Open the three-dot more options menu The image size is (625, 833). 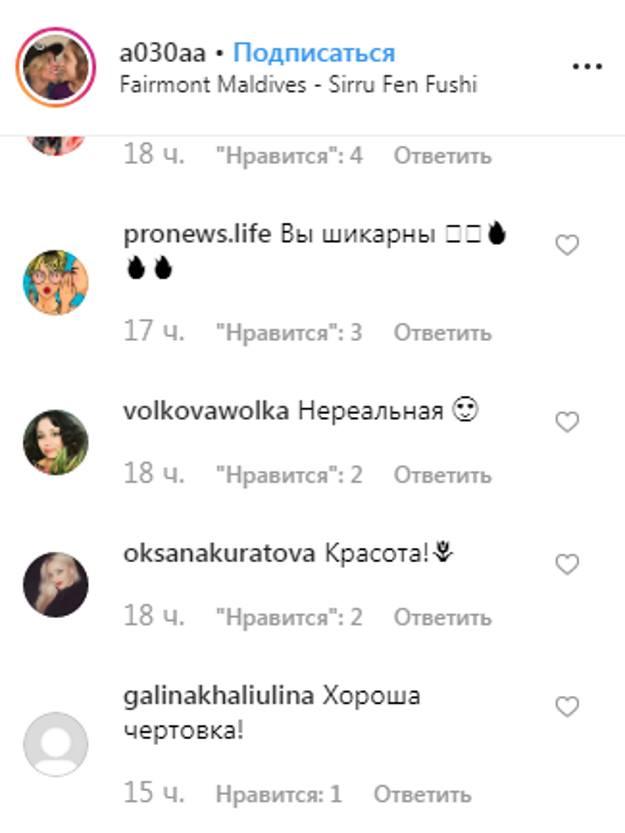tap(587, 67)
